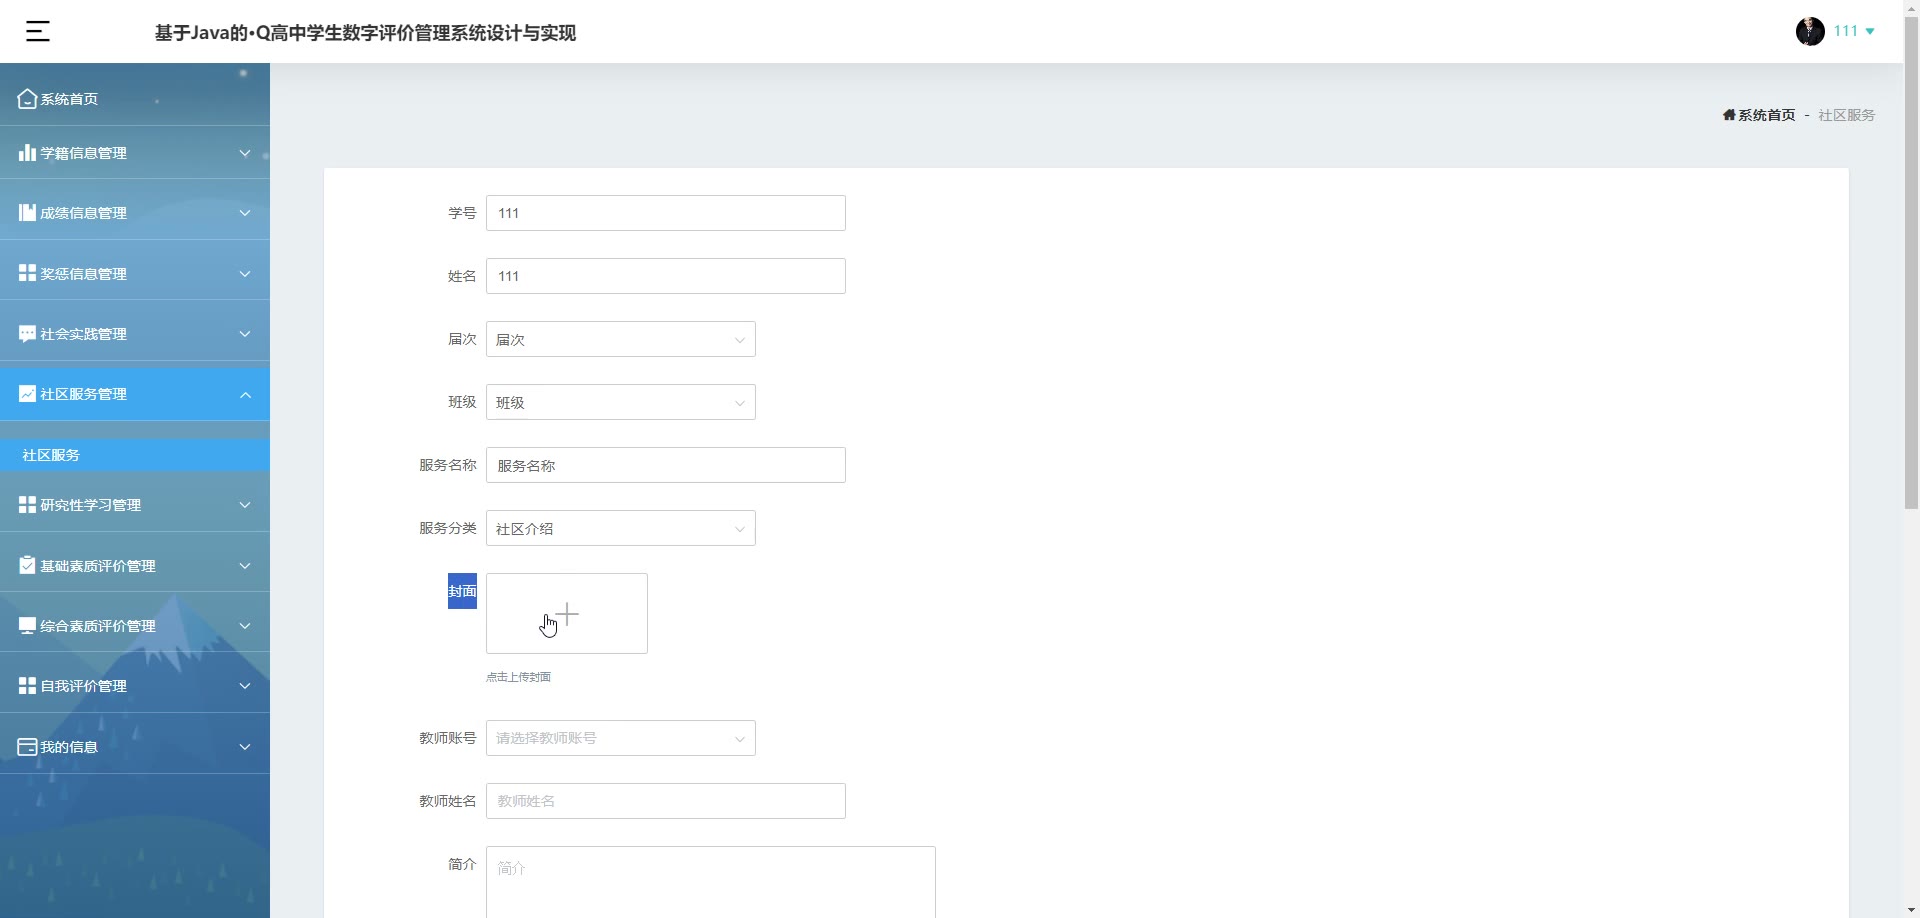Open the user account dropdown arrow
Screen dimensions: 1920x918
pos(1870,32)
